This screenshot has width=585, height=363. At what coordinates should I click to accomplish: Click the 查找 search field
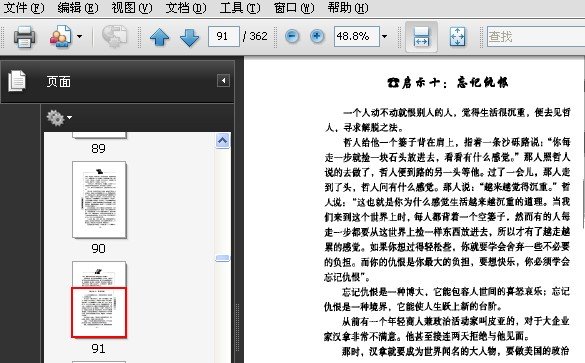click(536, 36)
